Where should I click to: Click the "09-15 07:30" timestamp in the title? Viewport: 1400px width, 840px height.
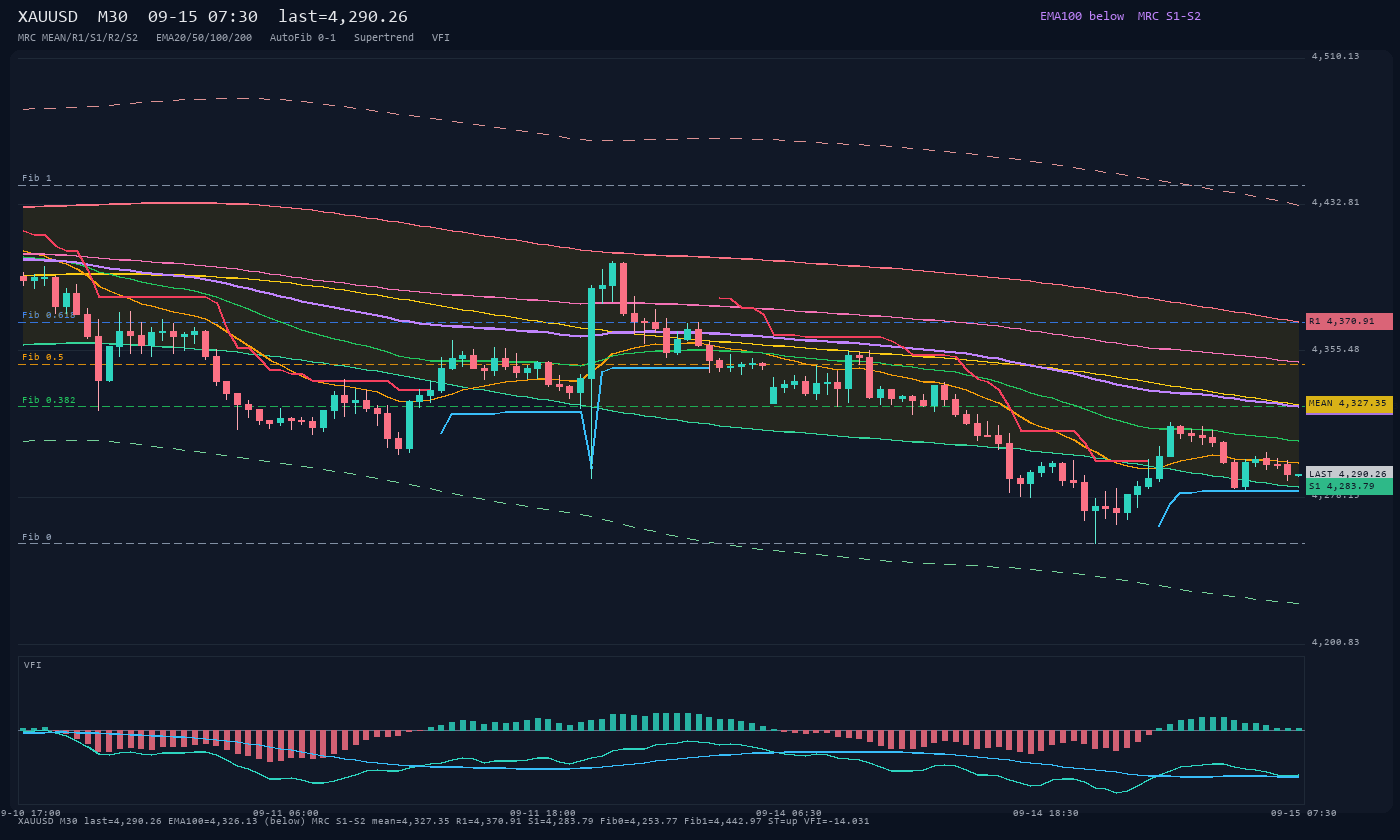pyautogui.click(x=203, y=16)
